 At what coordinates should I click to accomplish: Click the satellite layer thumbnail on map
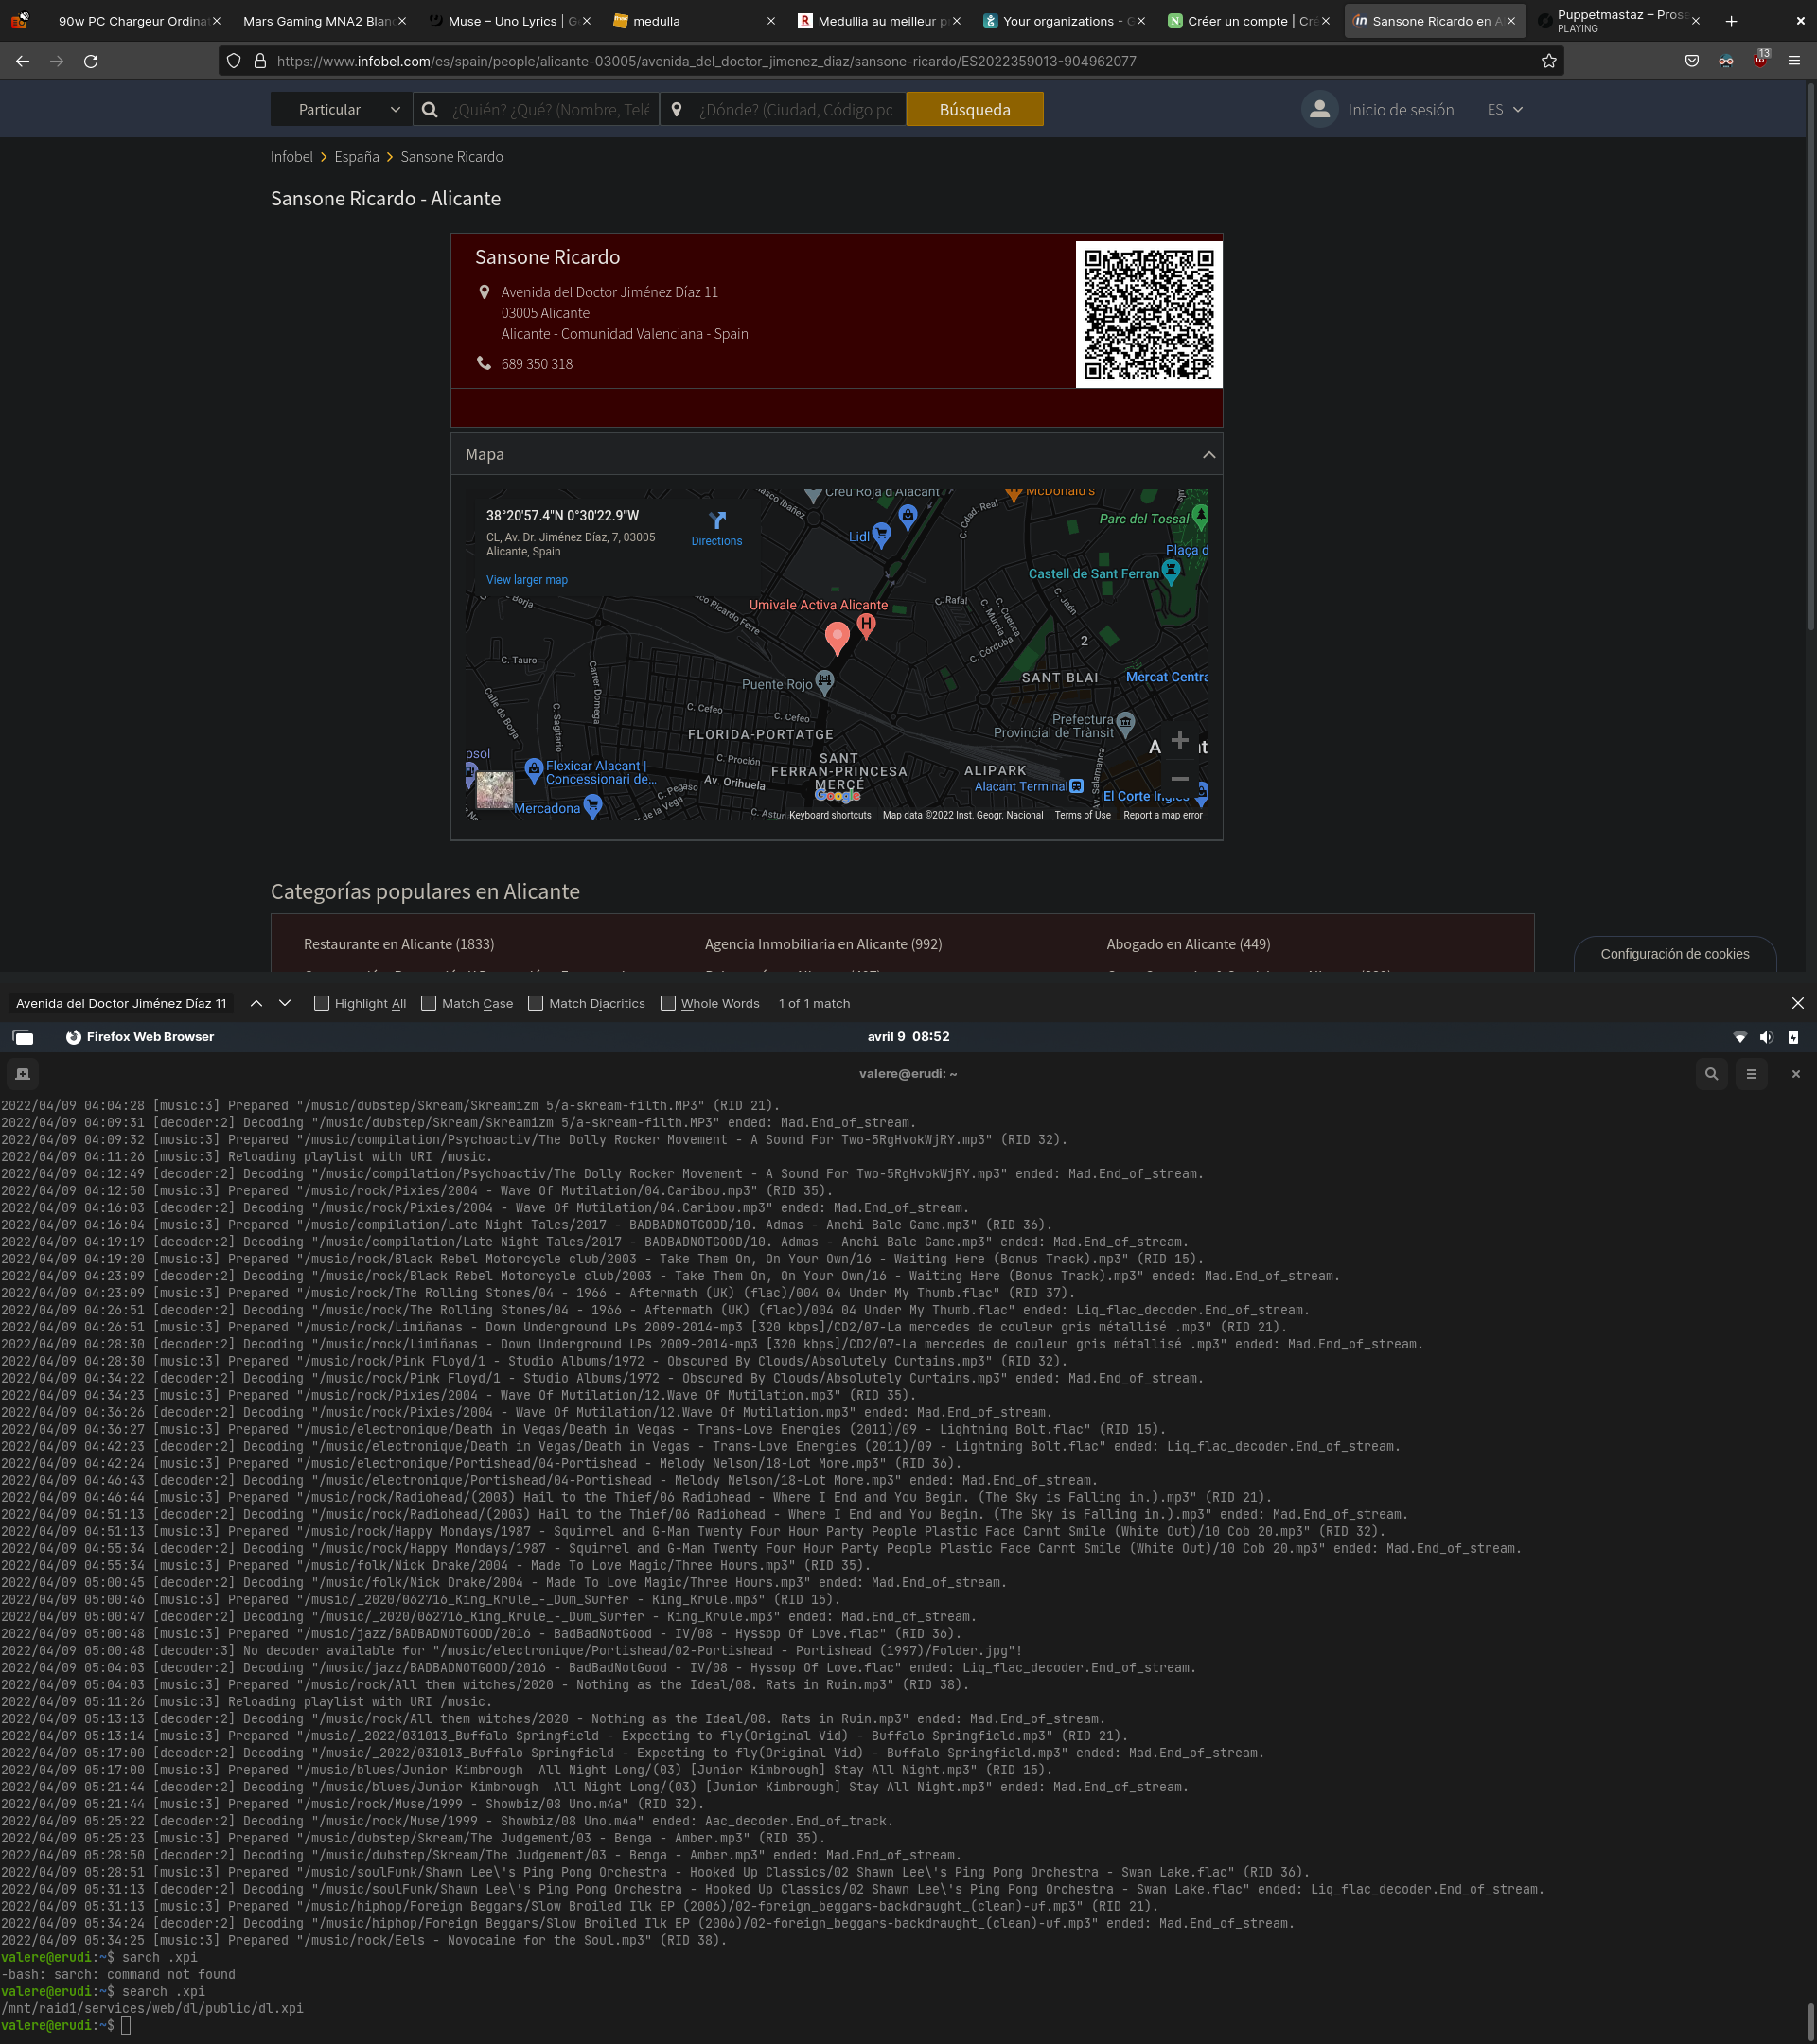pos(494,790)
